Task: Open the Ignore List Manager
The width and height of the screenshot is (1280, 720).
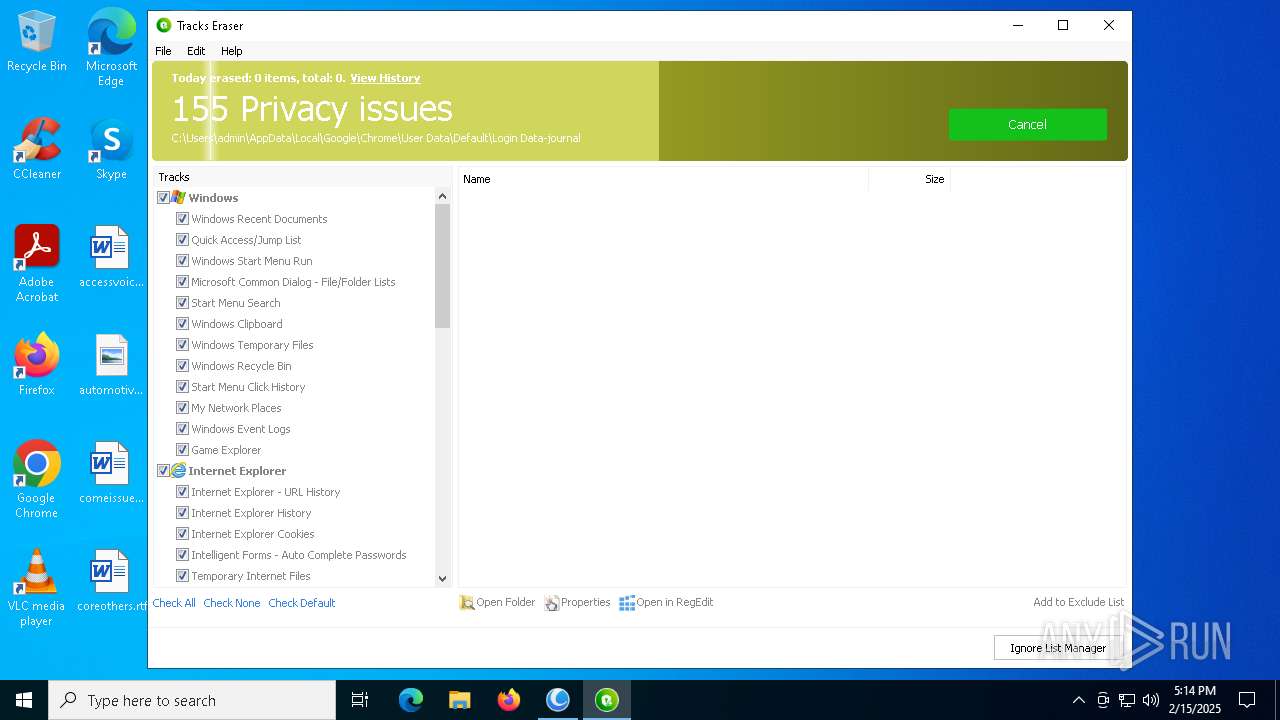Action: 1058,648
